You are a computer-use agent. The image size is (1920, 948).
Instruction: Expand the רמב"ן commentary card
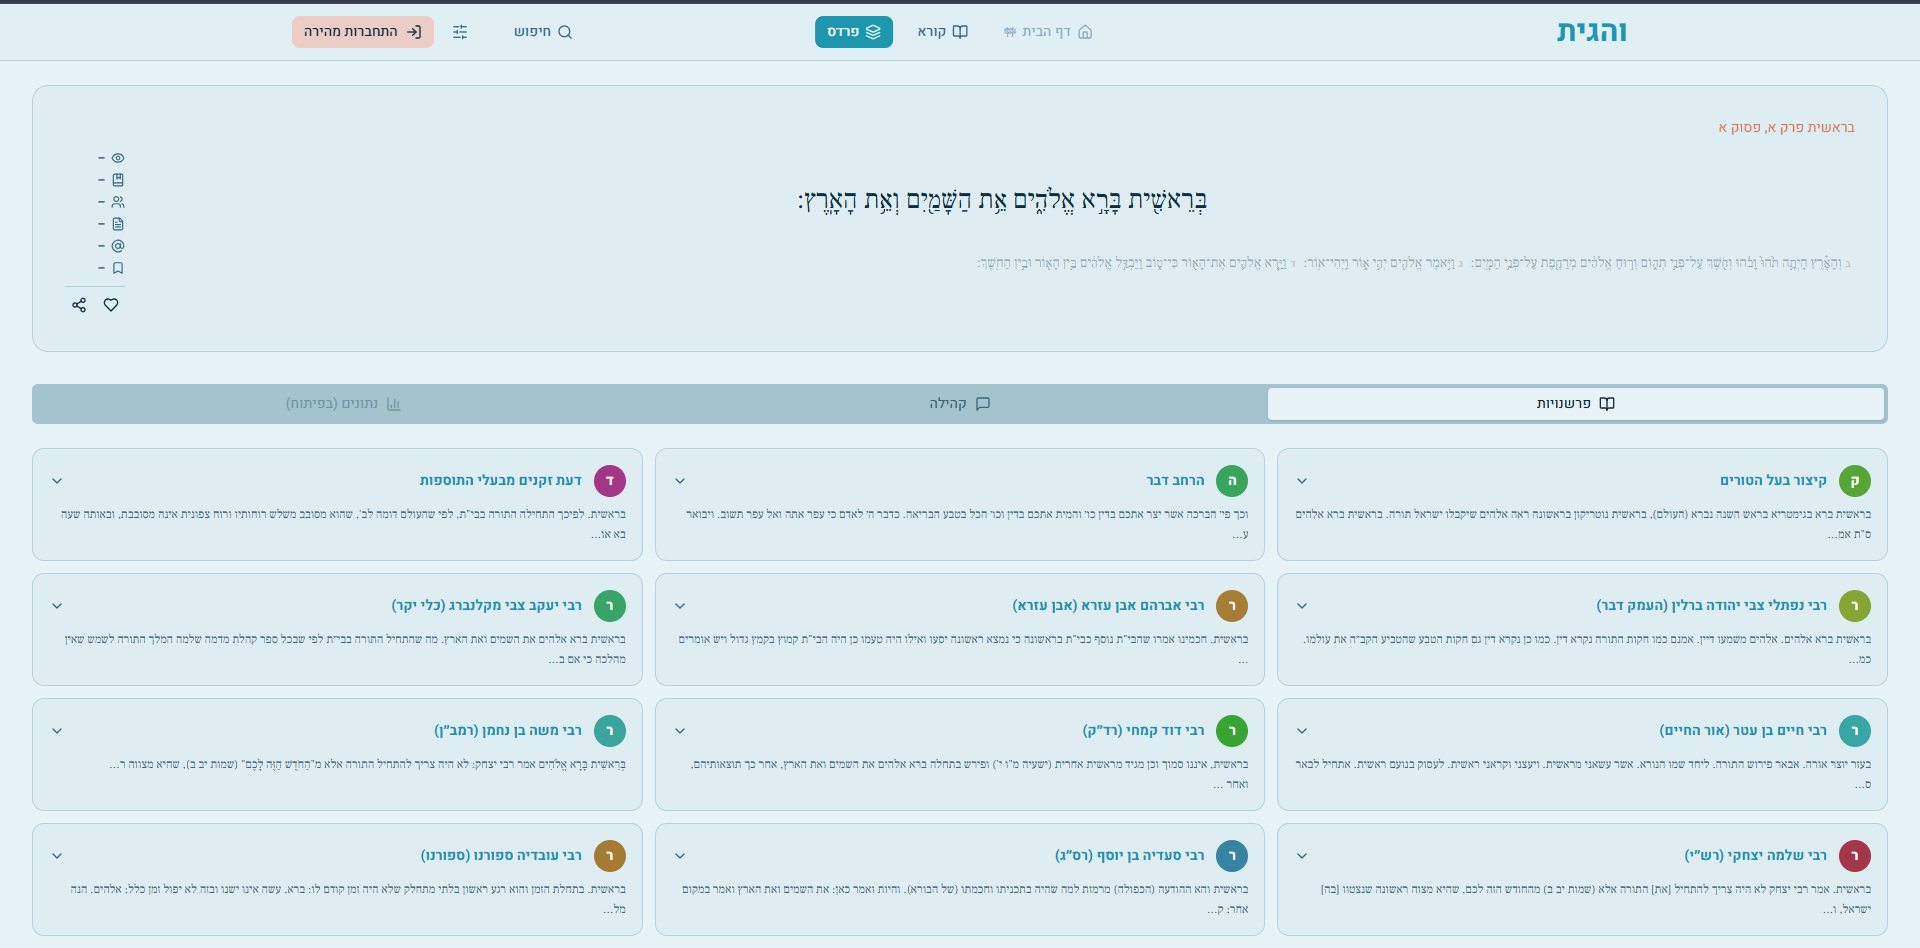coord(57,730)
